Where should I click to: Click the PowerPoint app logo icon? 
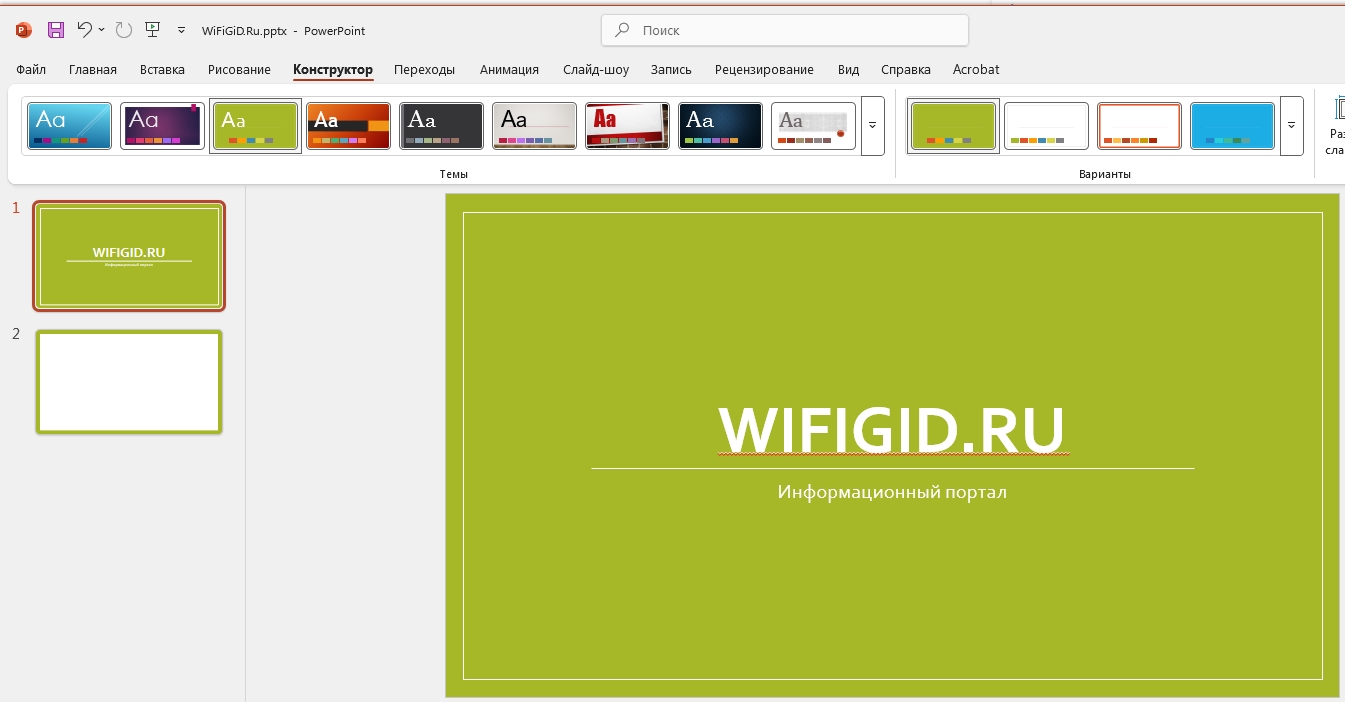(x=23, y=30)
